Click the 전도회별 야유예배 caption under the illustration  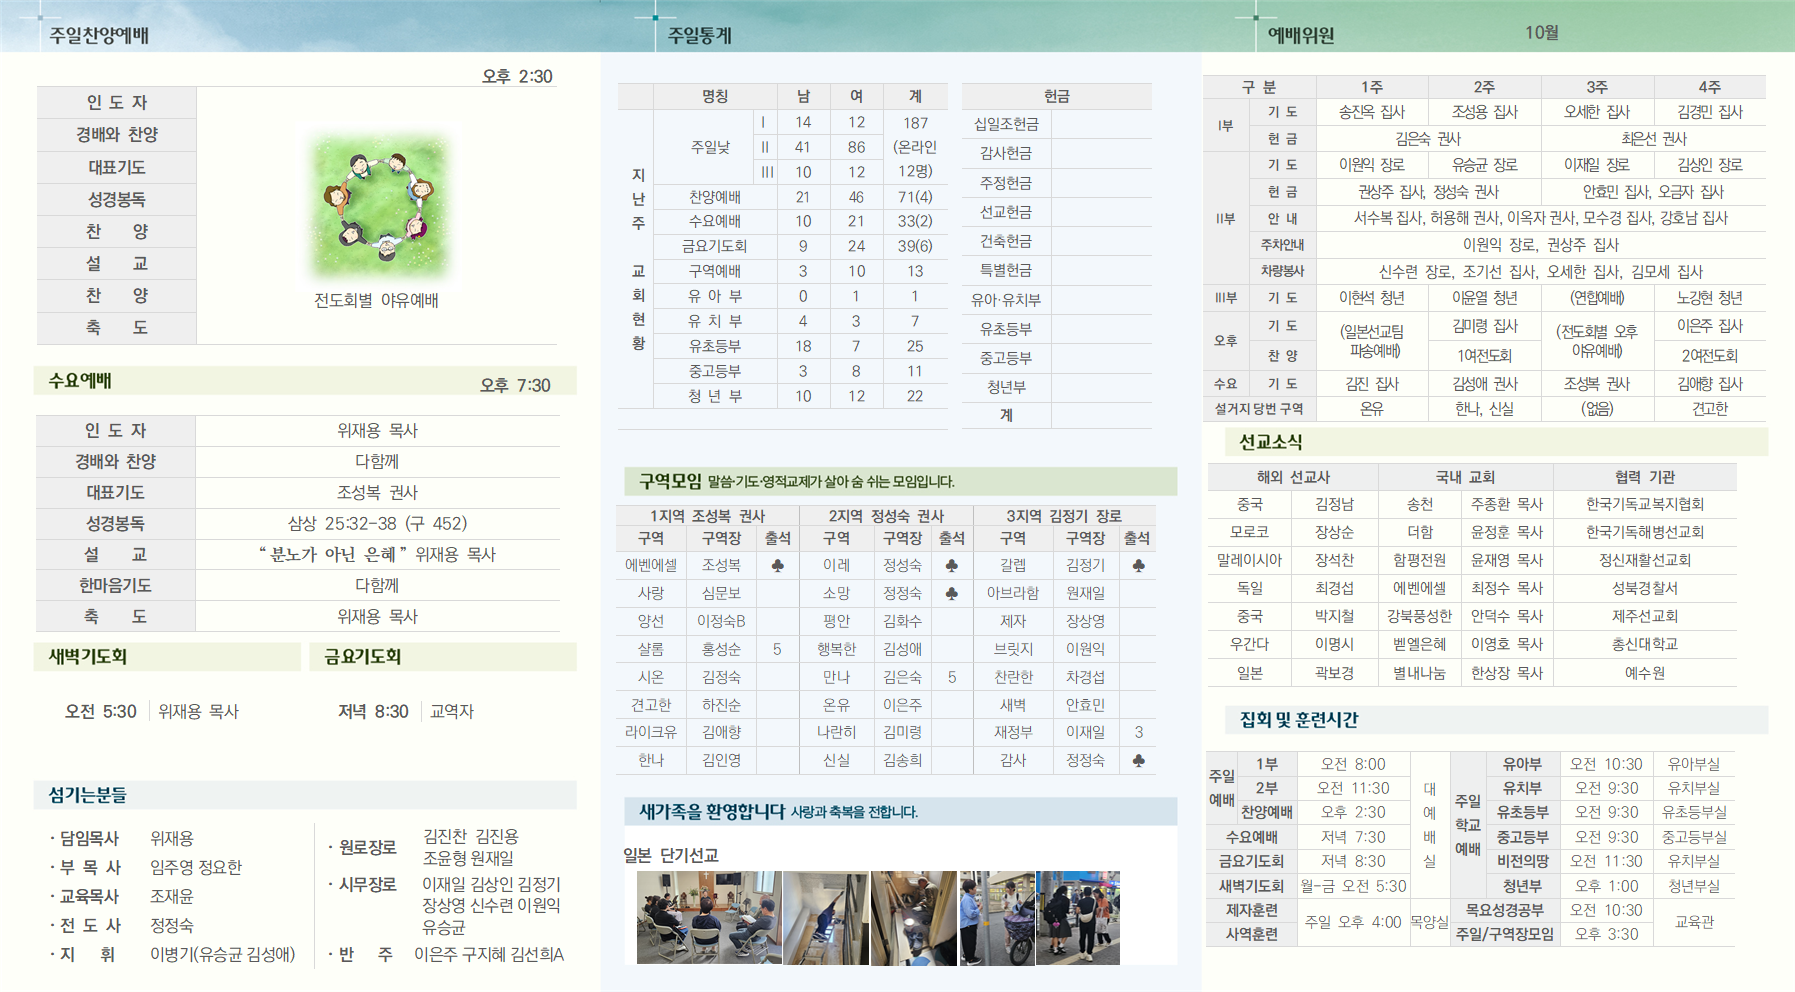[x=376, y=300]
